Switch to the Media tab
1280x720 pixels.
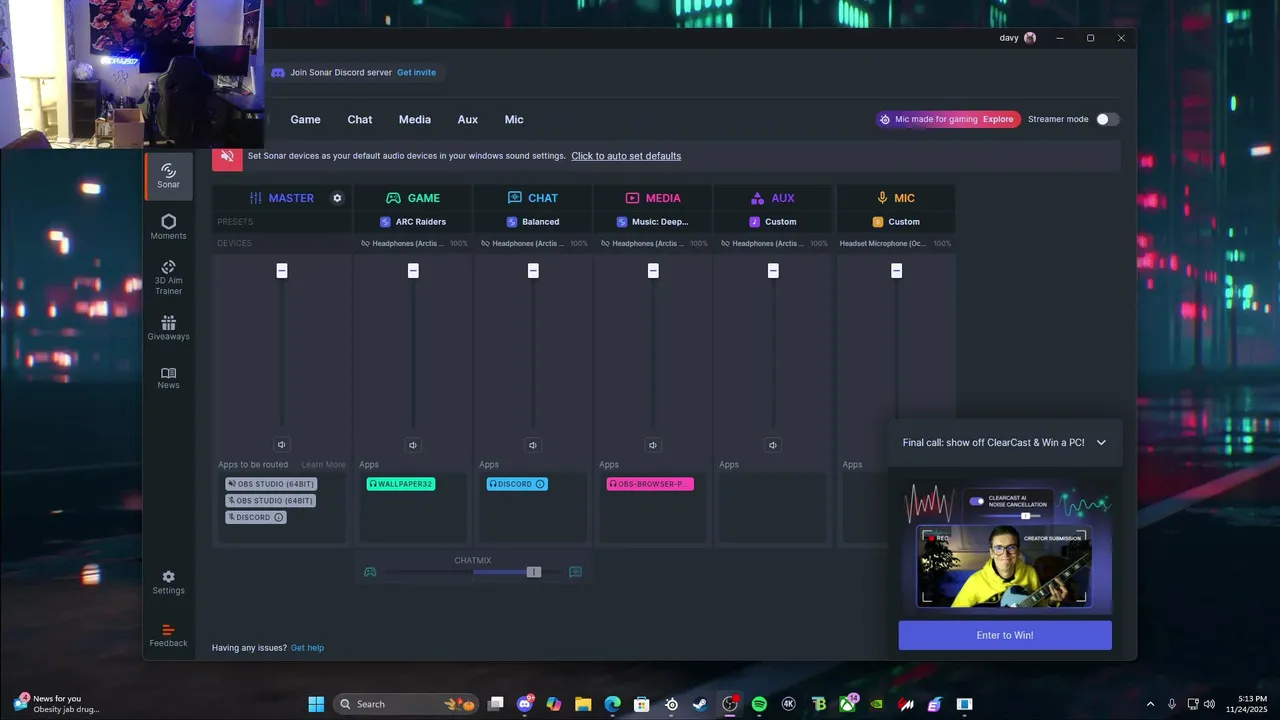tap(415, 119)
